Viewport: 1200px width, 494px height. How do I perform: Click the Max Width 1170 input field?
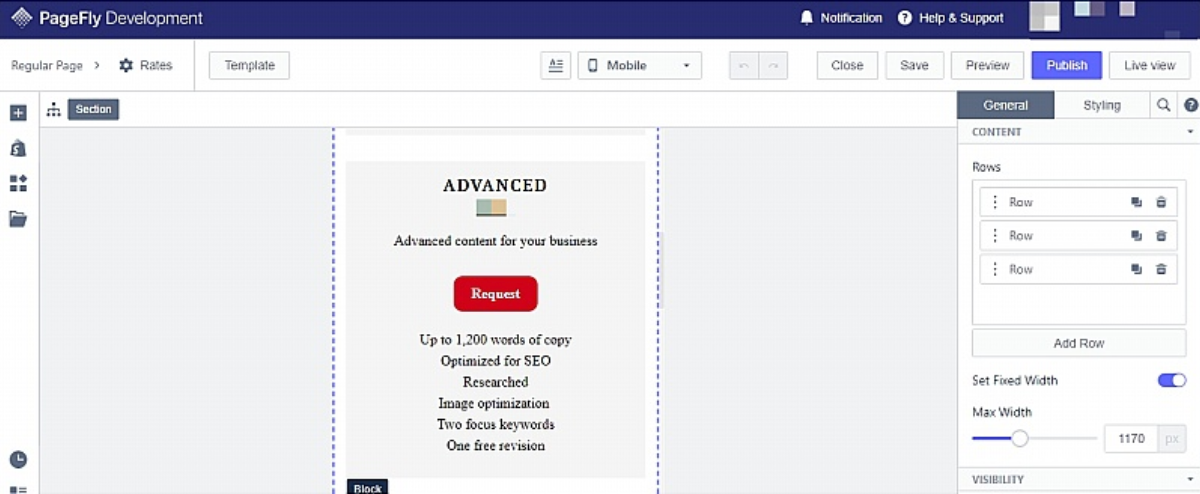coord(1131,438)
